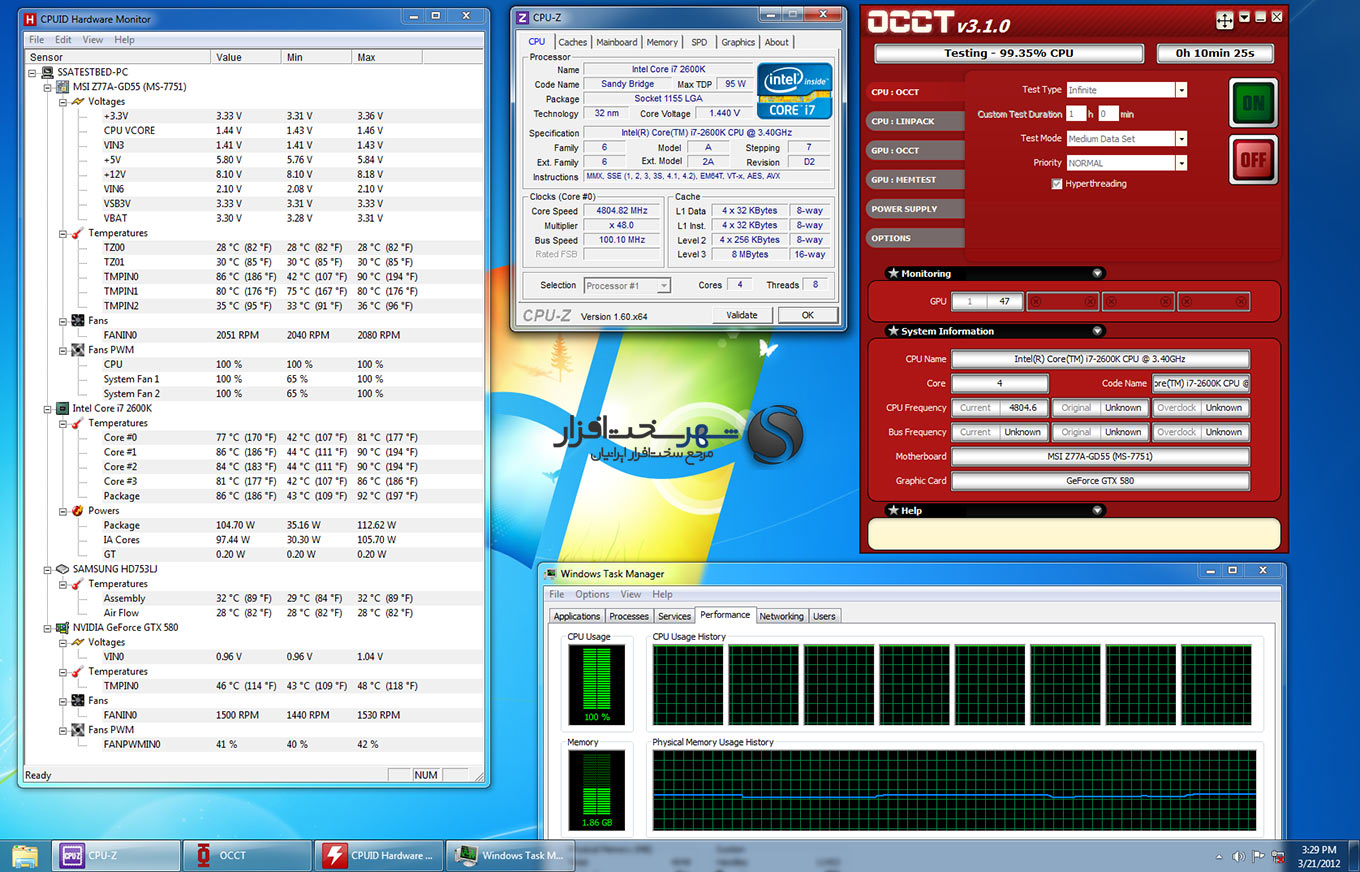1360x872 pixels.
Task: Click the OK button in CPU-Z
Action: (x=808, y=315)
